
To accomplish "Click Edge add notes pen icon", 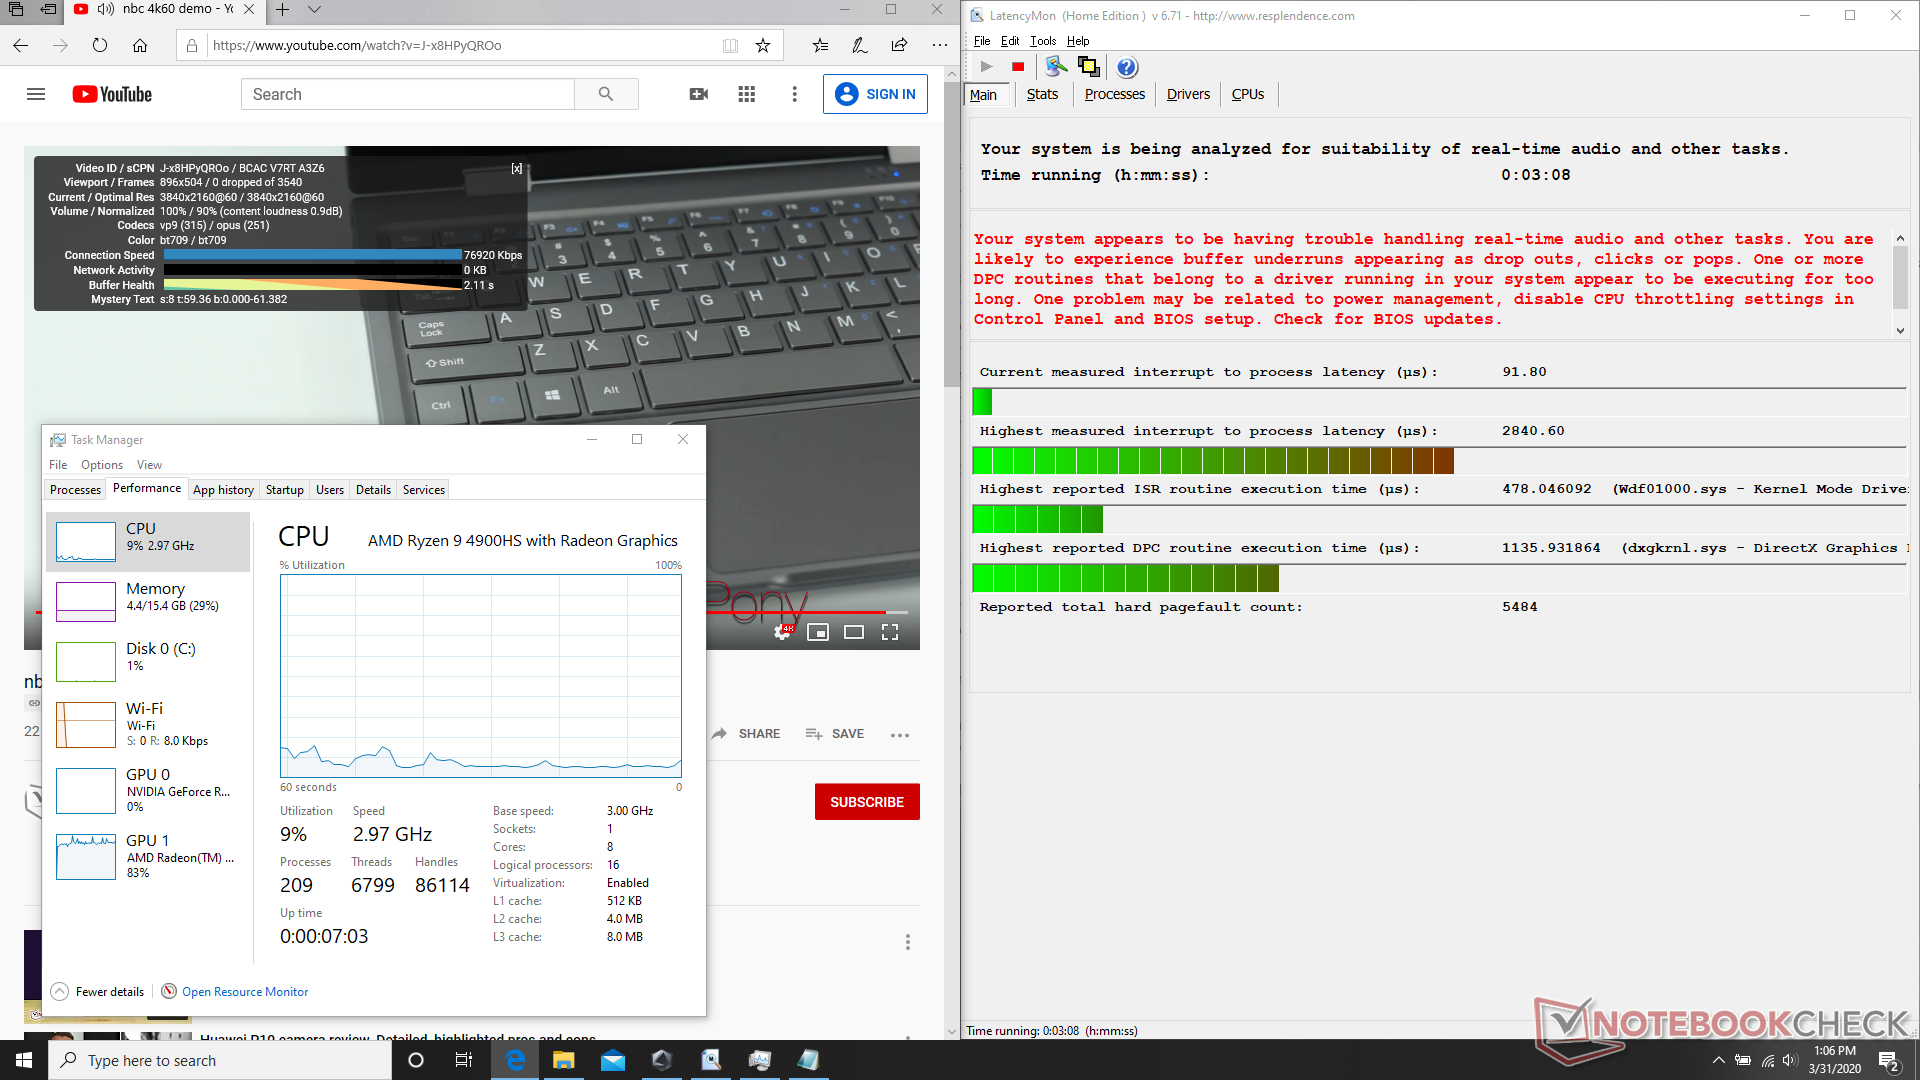I will (x=859, y=45).
